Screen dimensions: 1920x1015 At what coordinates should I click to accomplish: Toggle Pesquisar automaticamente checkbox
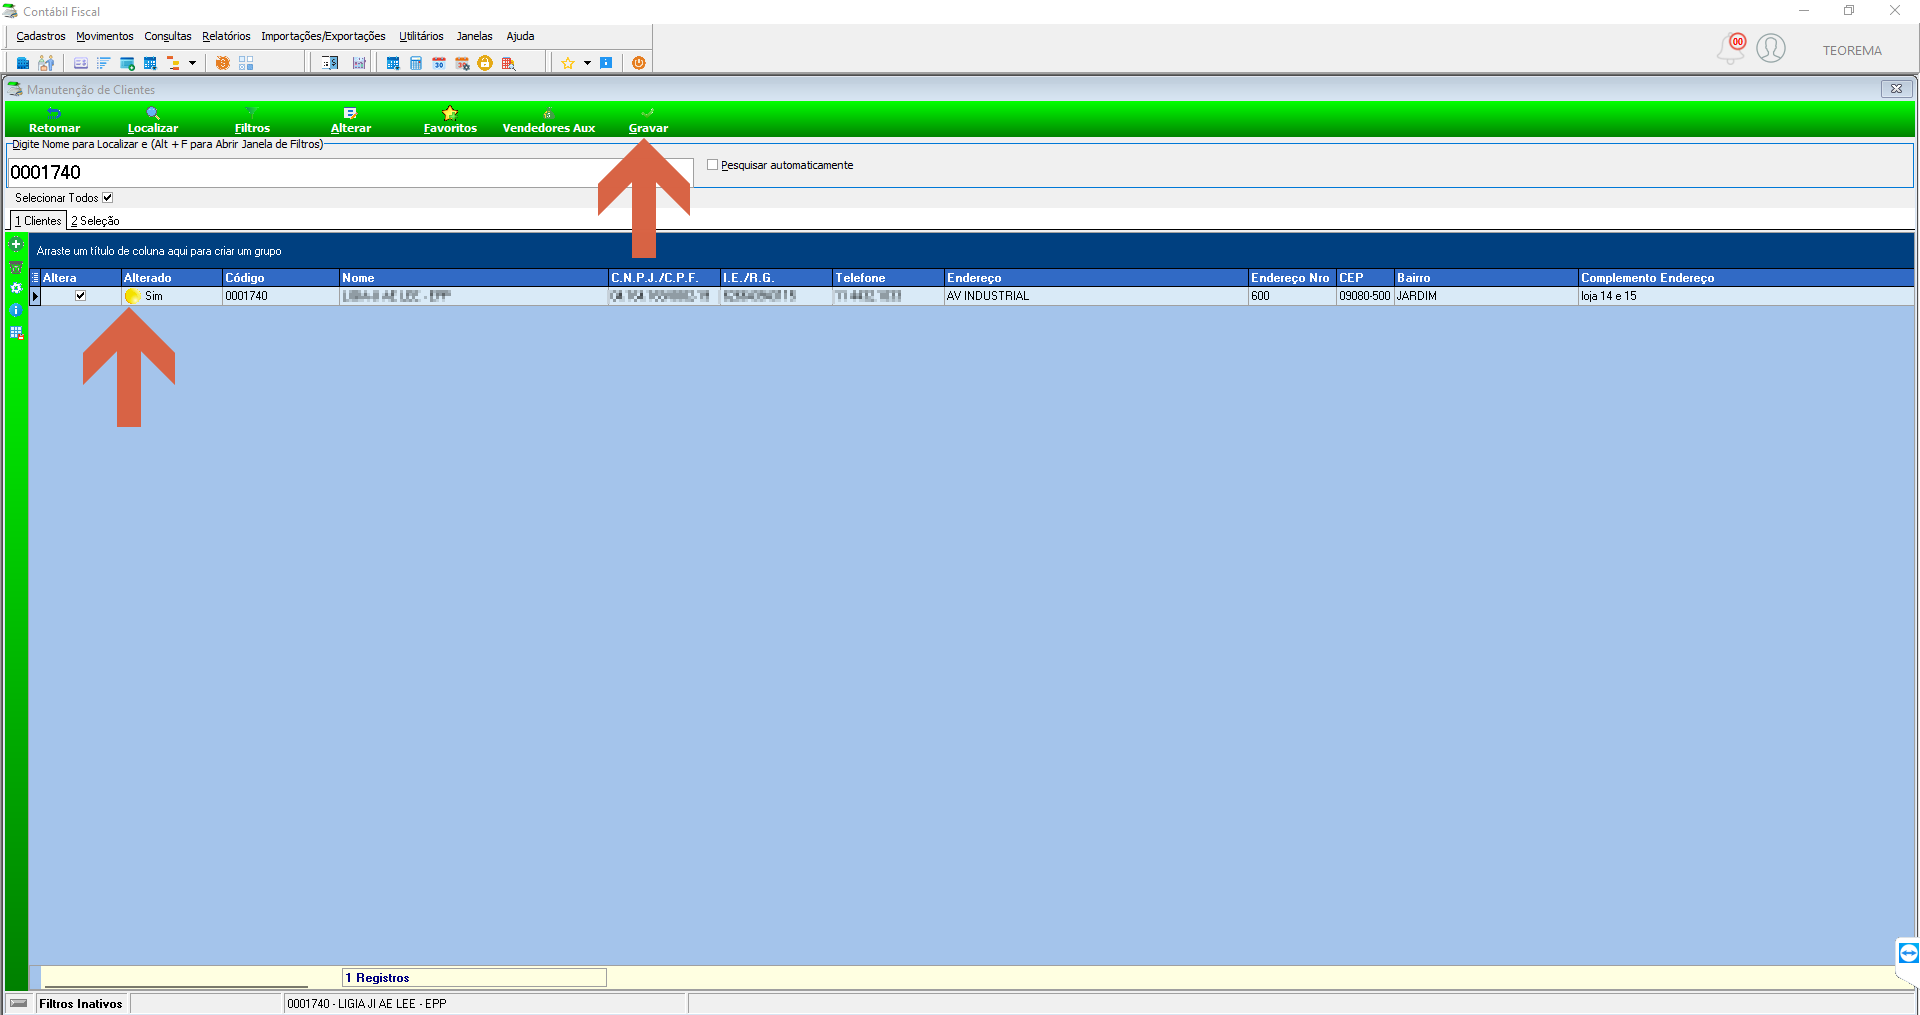[713, 165]
